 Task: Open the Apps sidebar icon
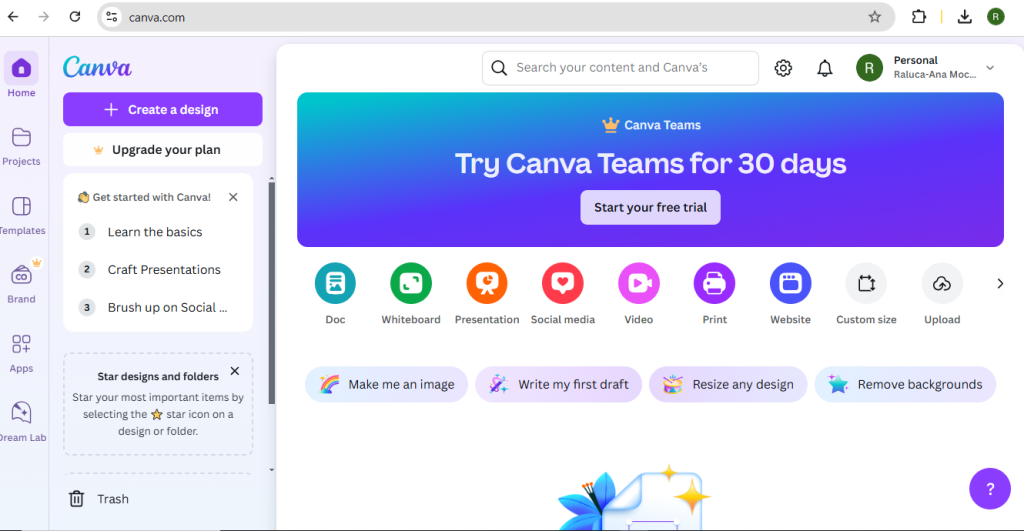click(21, 344)
